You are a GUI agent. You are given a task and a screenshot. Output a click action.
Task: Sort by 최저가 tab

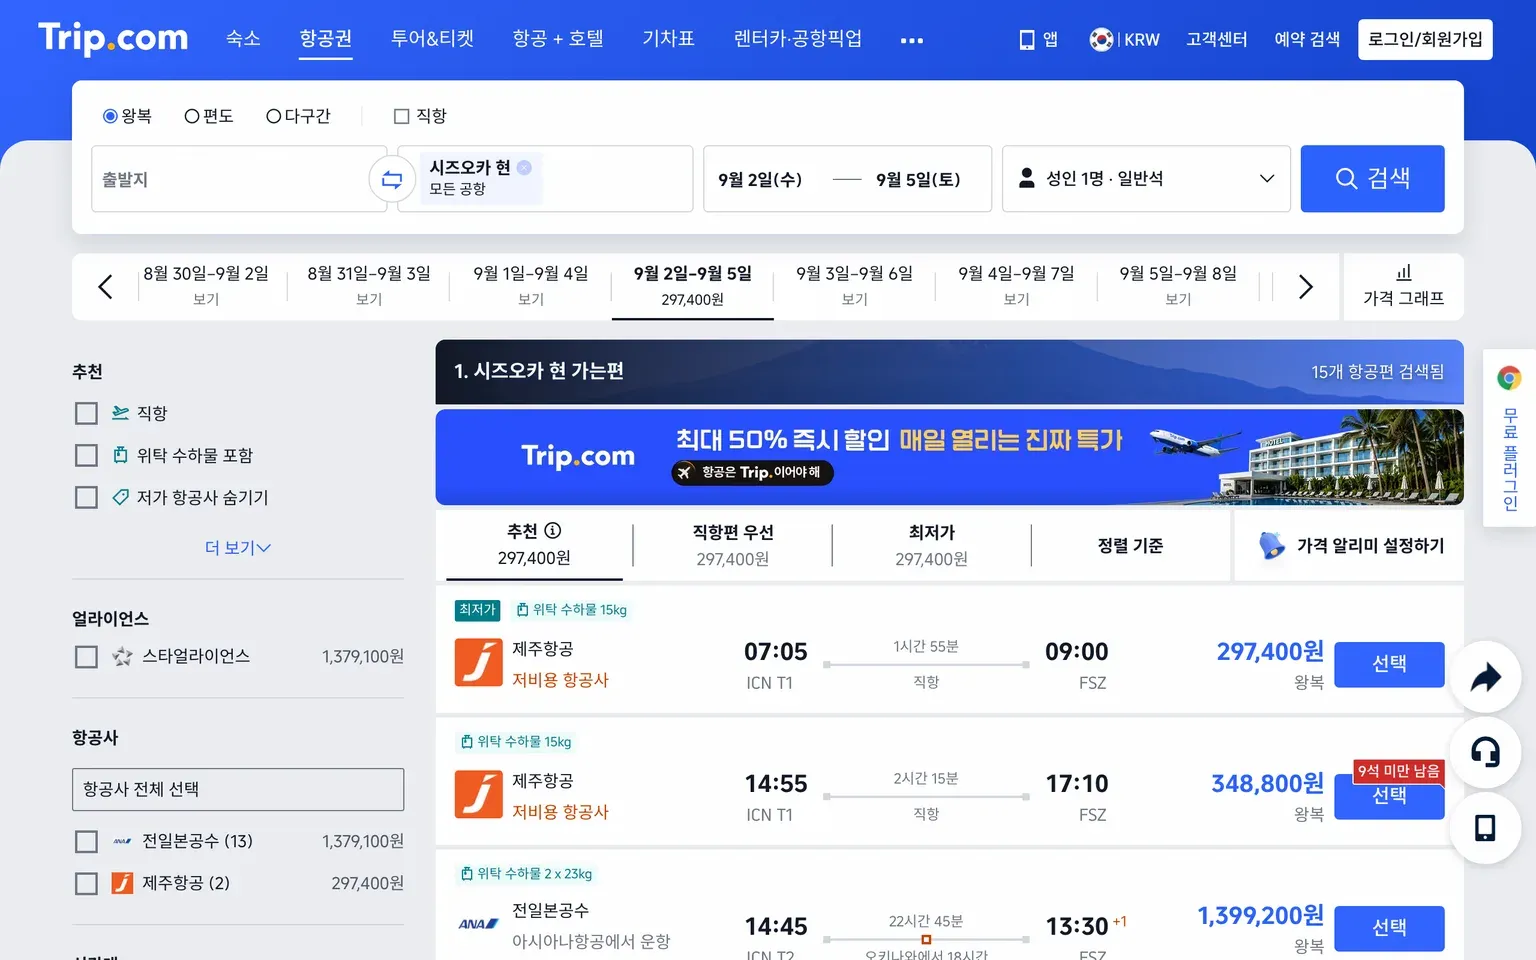(x=931, y=546)
